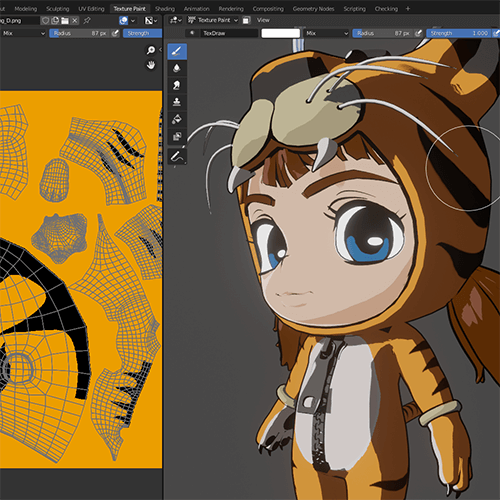This screenshot has width=500, height=500.
Task: Click the image editor zoom magnifier icon
Action: 151,50
